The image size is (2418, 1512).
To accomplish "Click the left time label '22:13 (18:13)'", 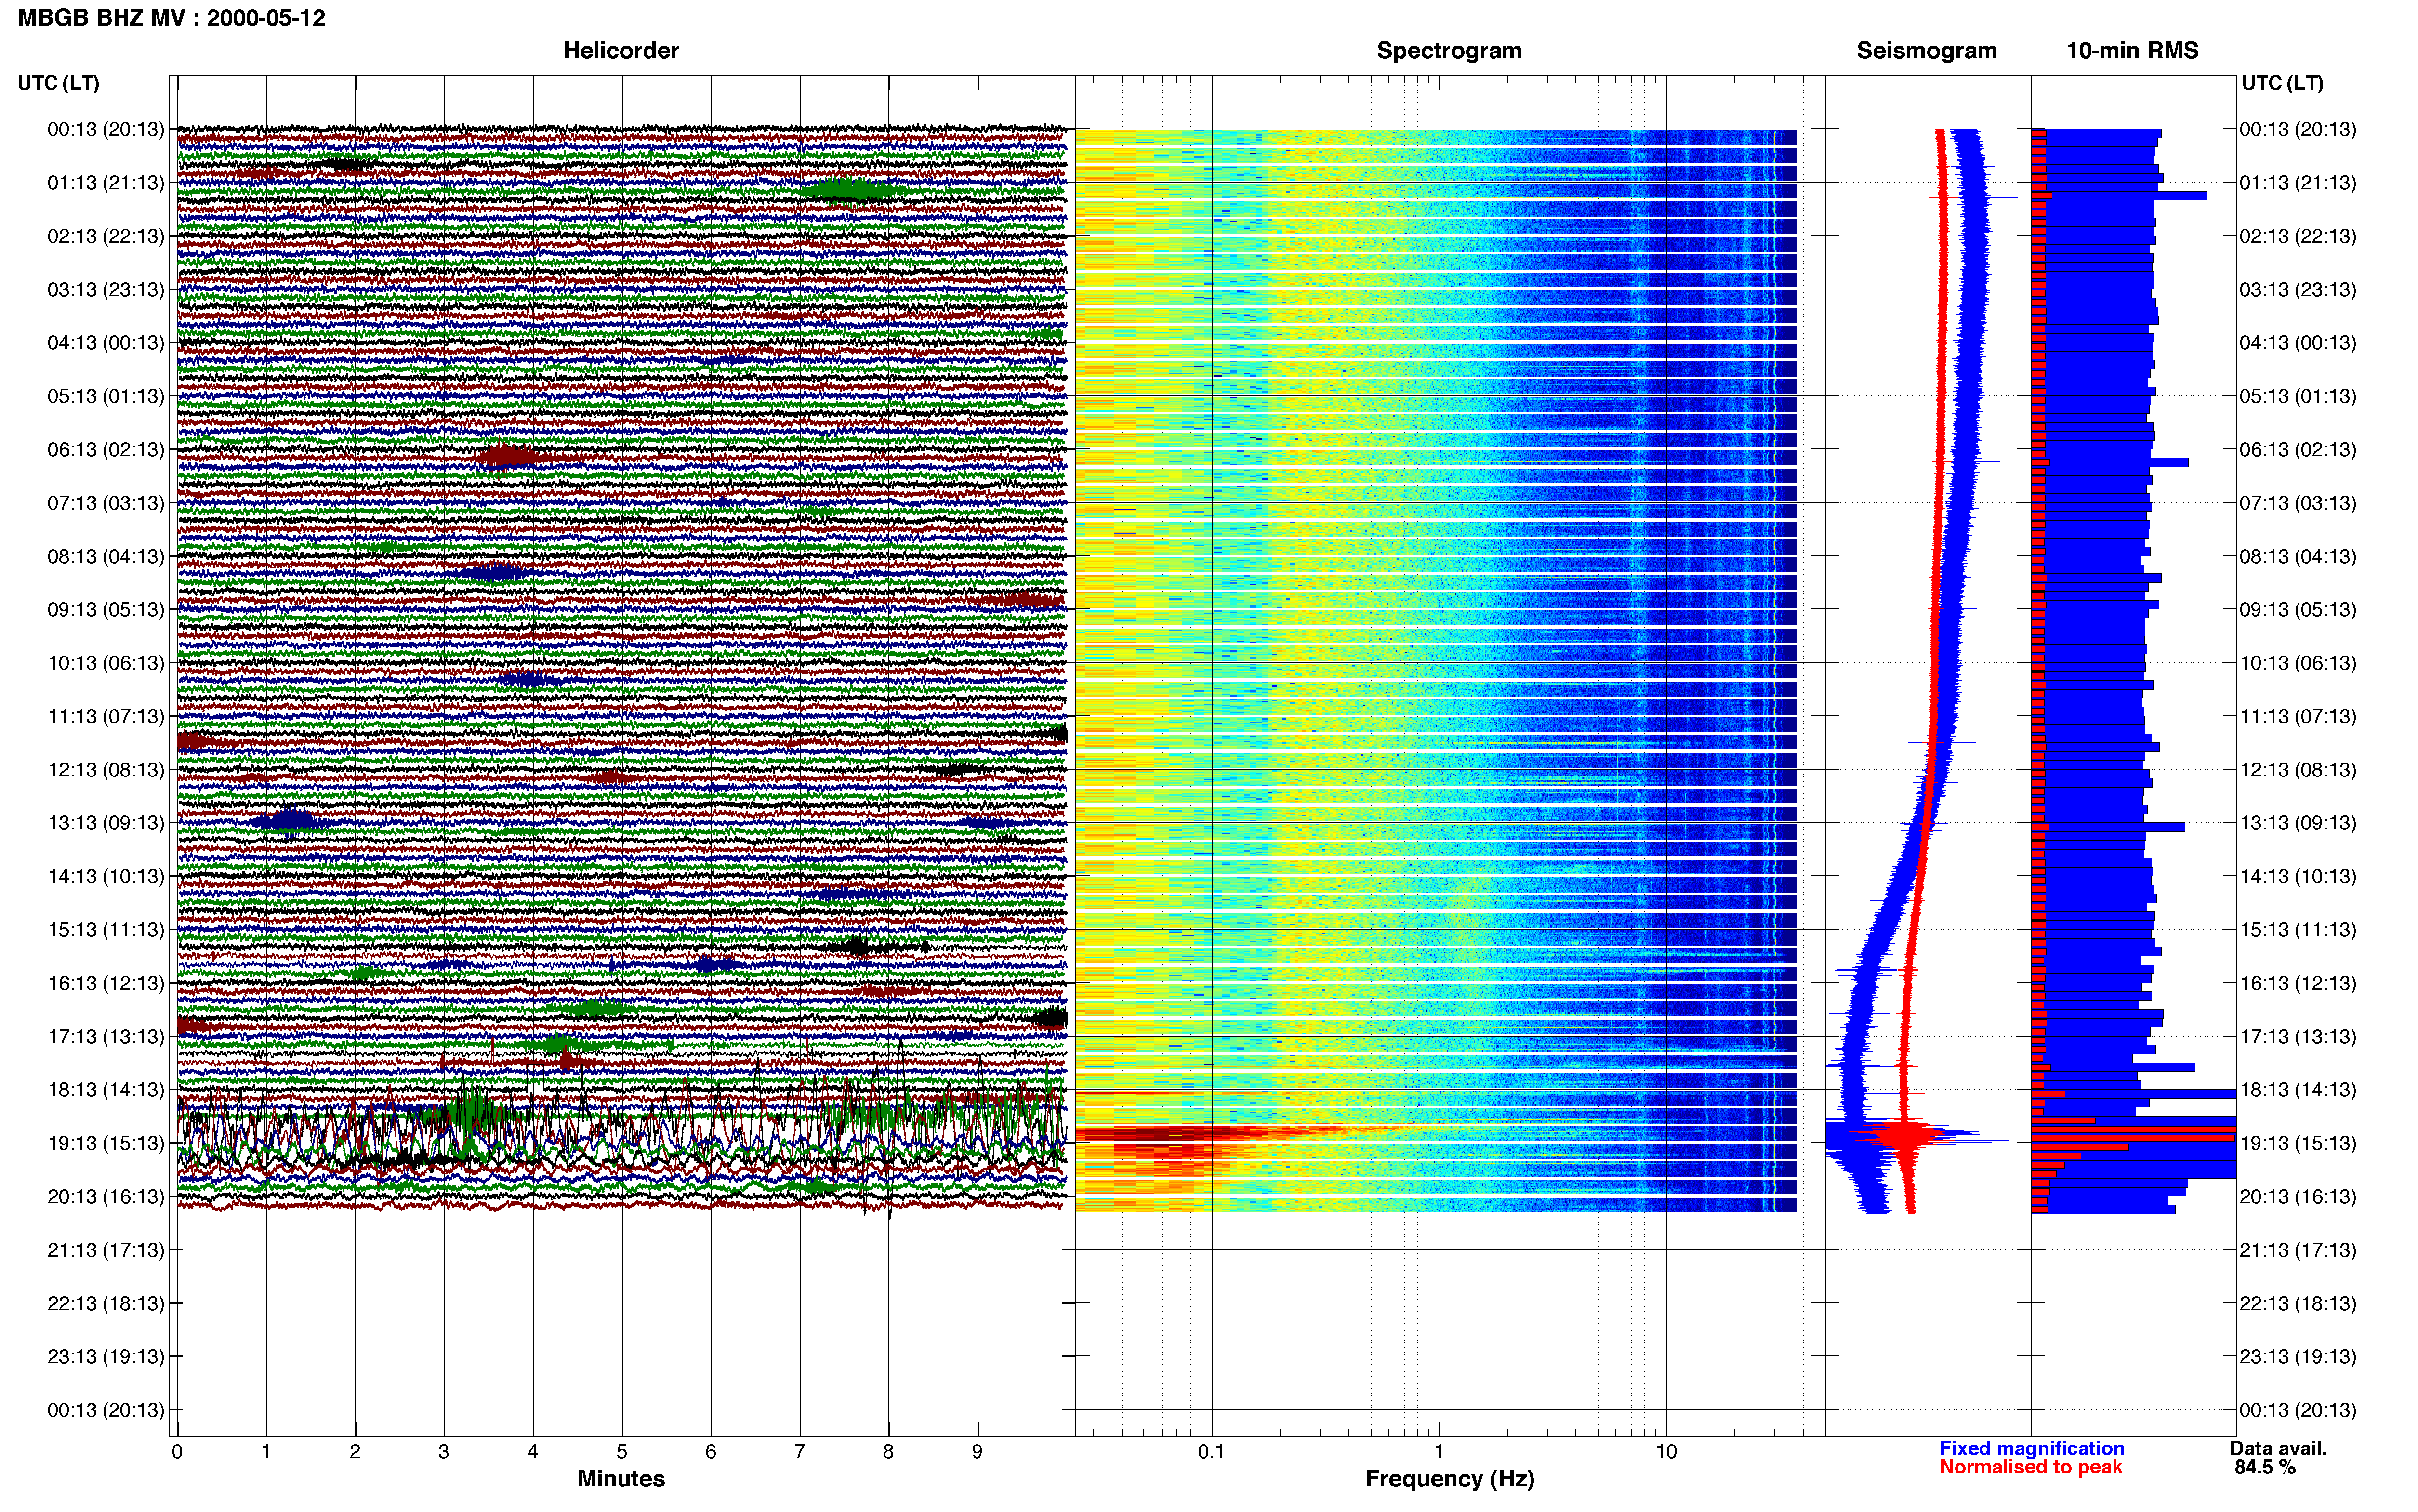I will [106, 1304].
